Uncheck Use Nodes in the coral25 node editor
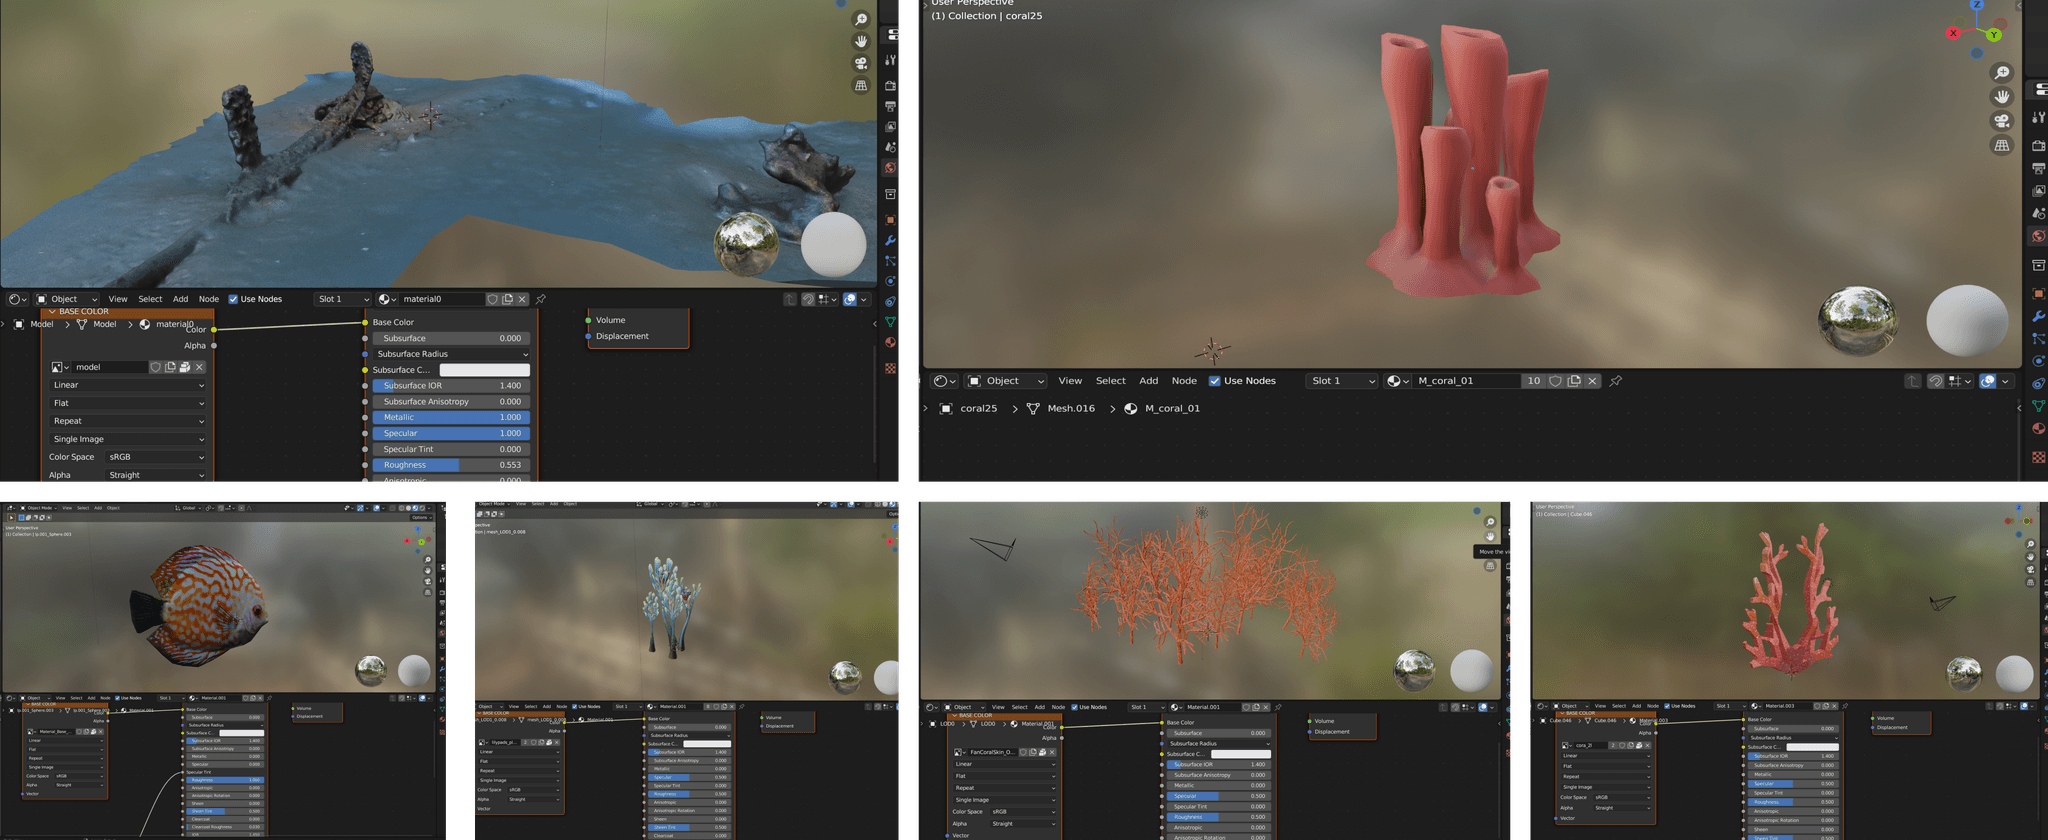Screen dimensions: 2048x840 tap(1214, 381)
